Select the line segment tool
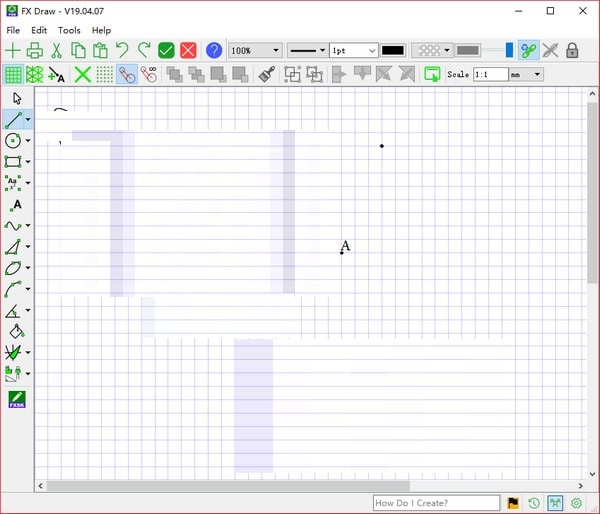 [13, 120]
